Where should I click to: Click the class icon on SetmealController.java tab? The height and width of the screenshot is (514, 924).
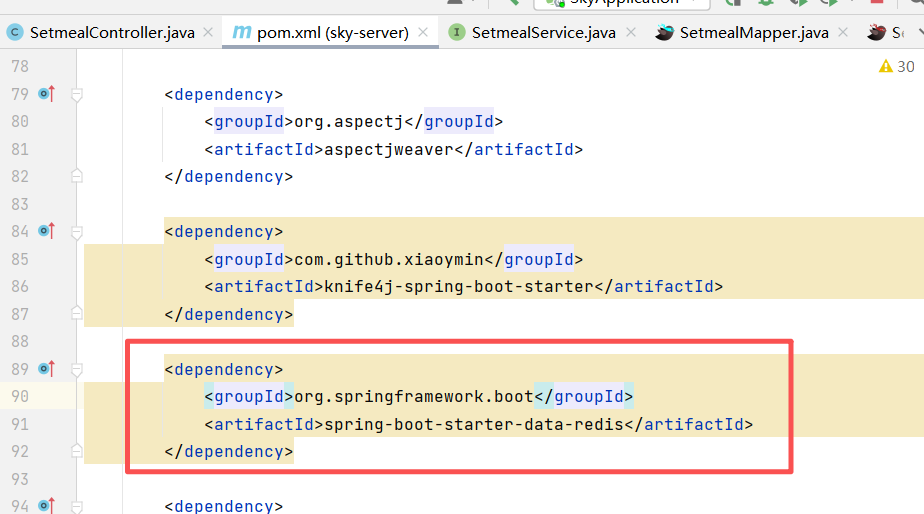tap(15, 32)
